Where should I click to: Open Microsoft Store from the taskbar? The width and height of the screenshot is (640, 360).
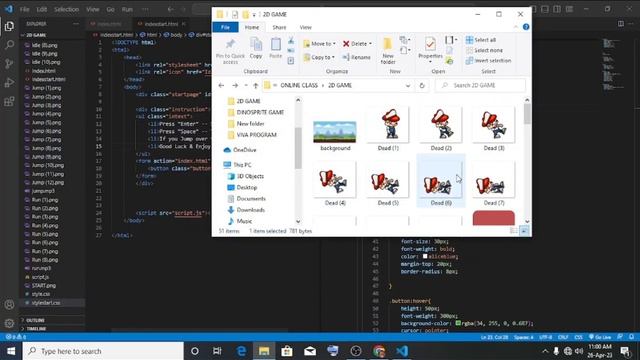click(287, 351)
